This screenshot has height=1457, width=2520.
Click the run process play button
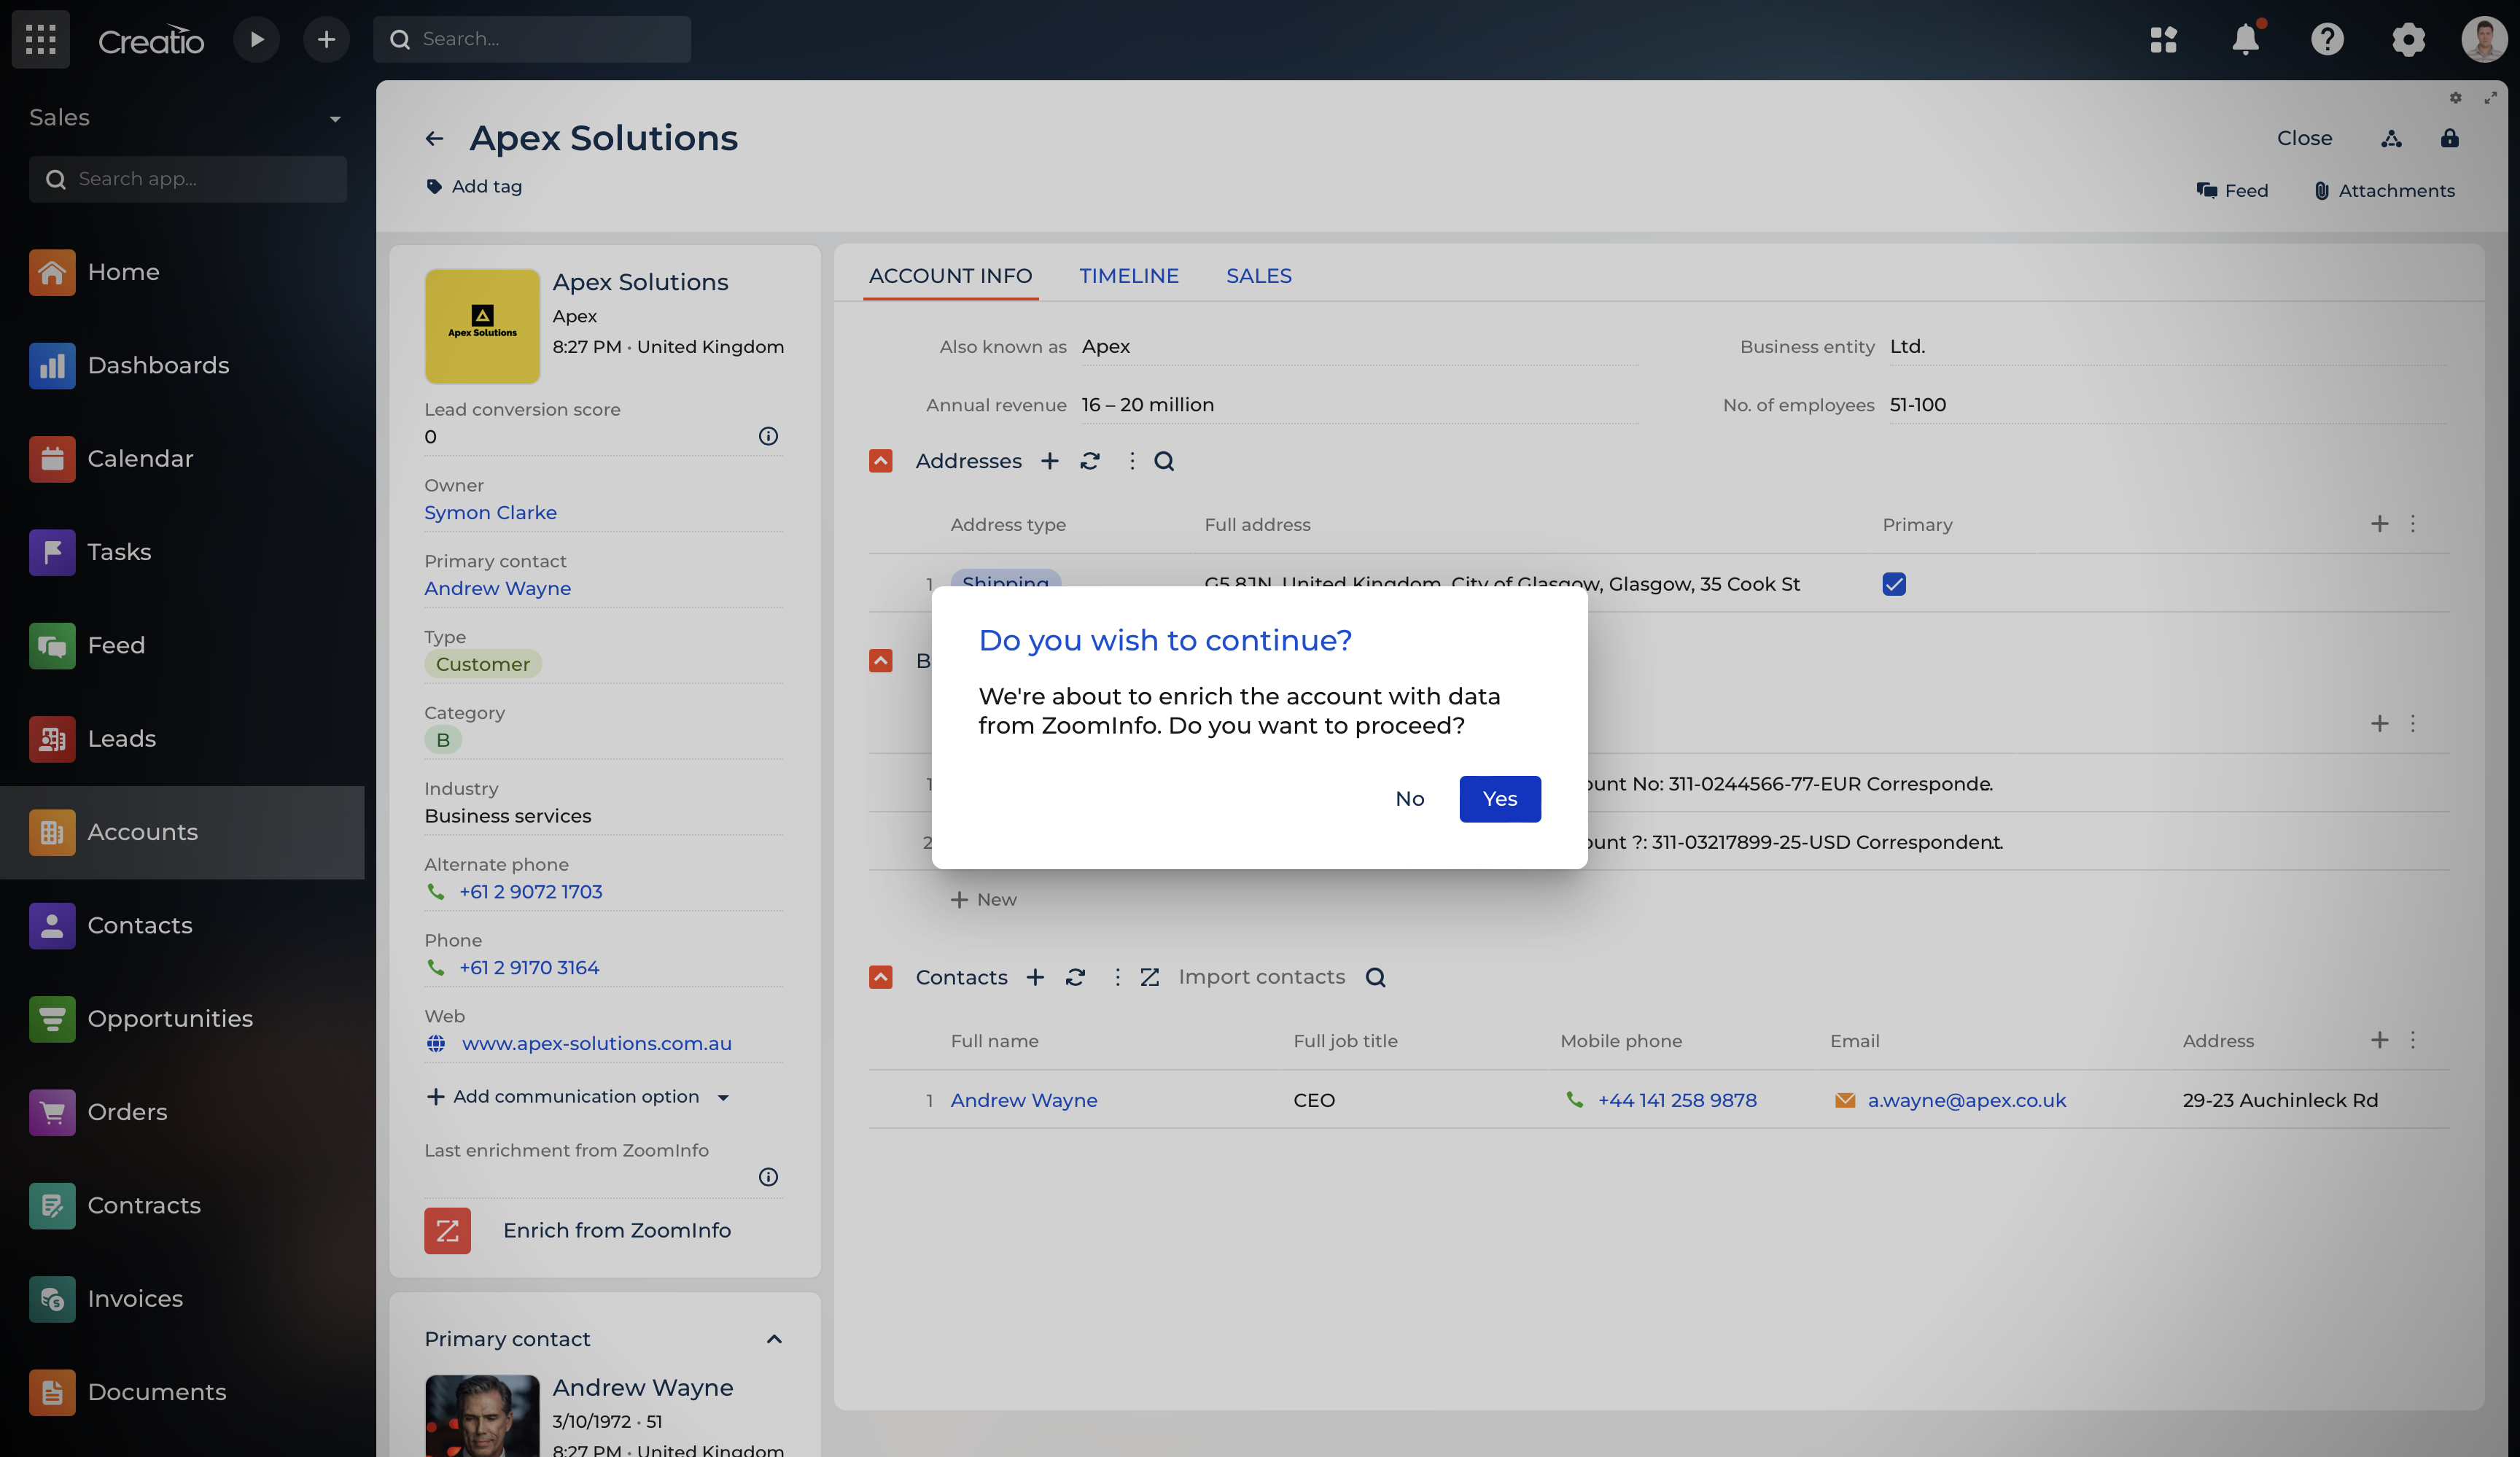257,39
